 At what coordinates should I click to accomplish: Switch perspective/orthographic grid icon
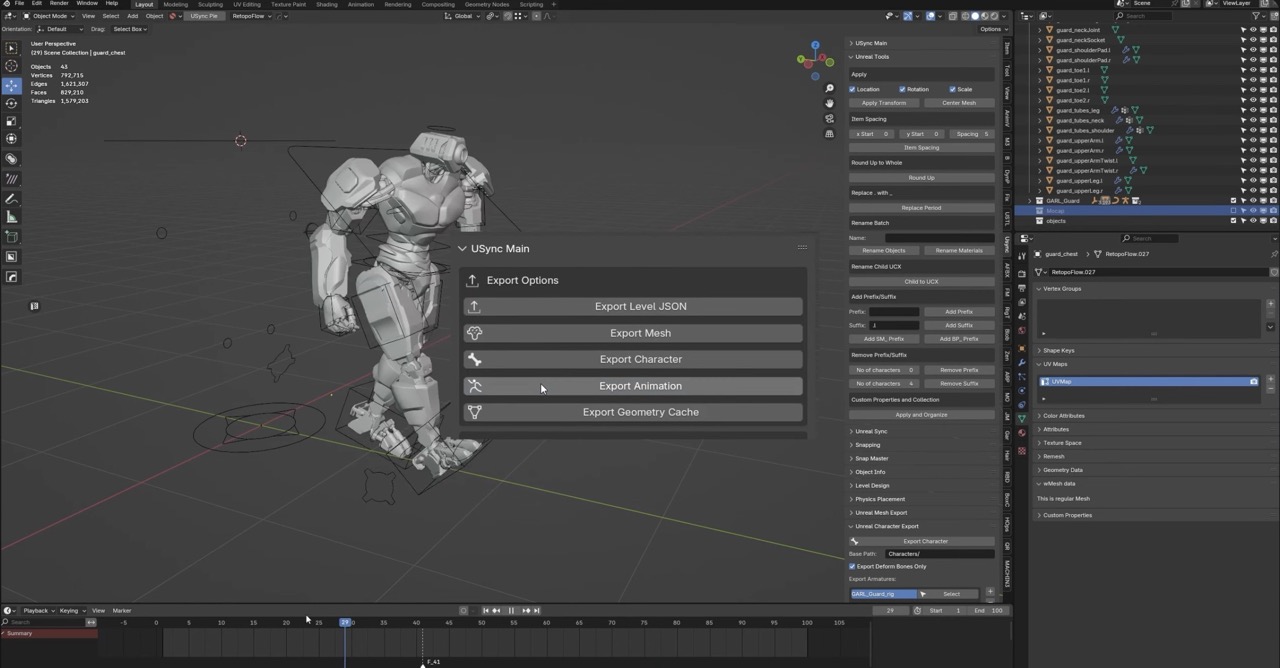pyautogui.click(x=829, y=133)
